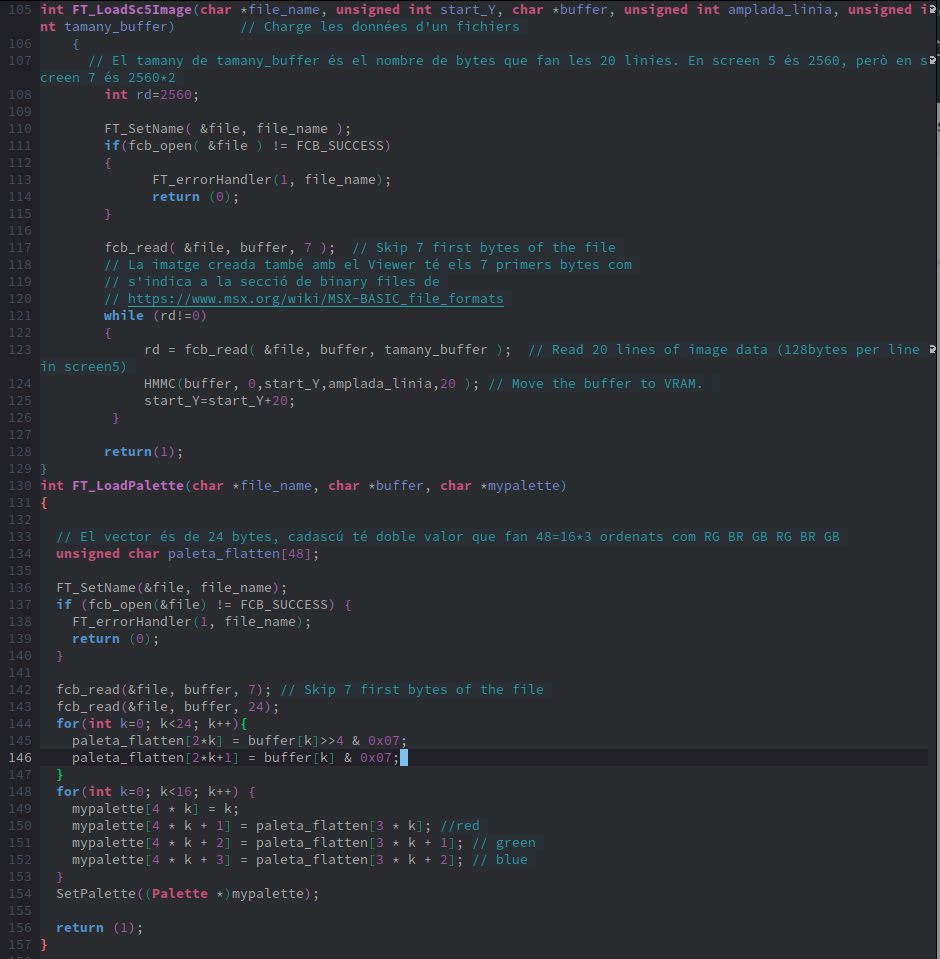The height and width of the screenshot is (959, 940).
Task: Click 'return(1);' on line 128
Action: coord(143,451)
